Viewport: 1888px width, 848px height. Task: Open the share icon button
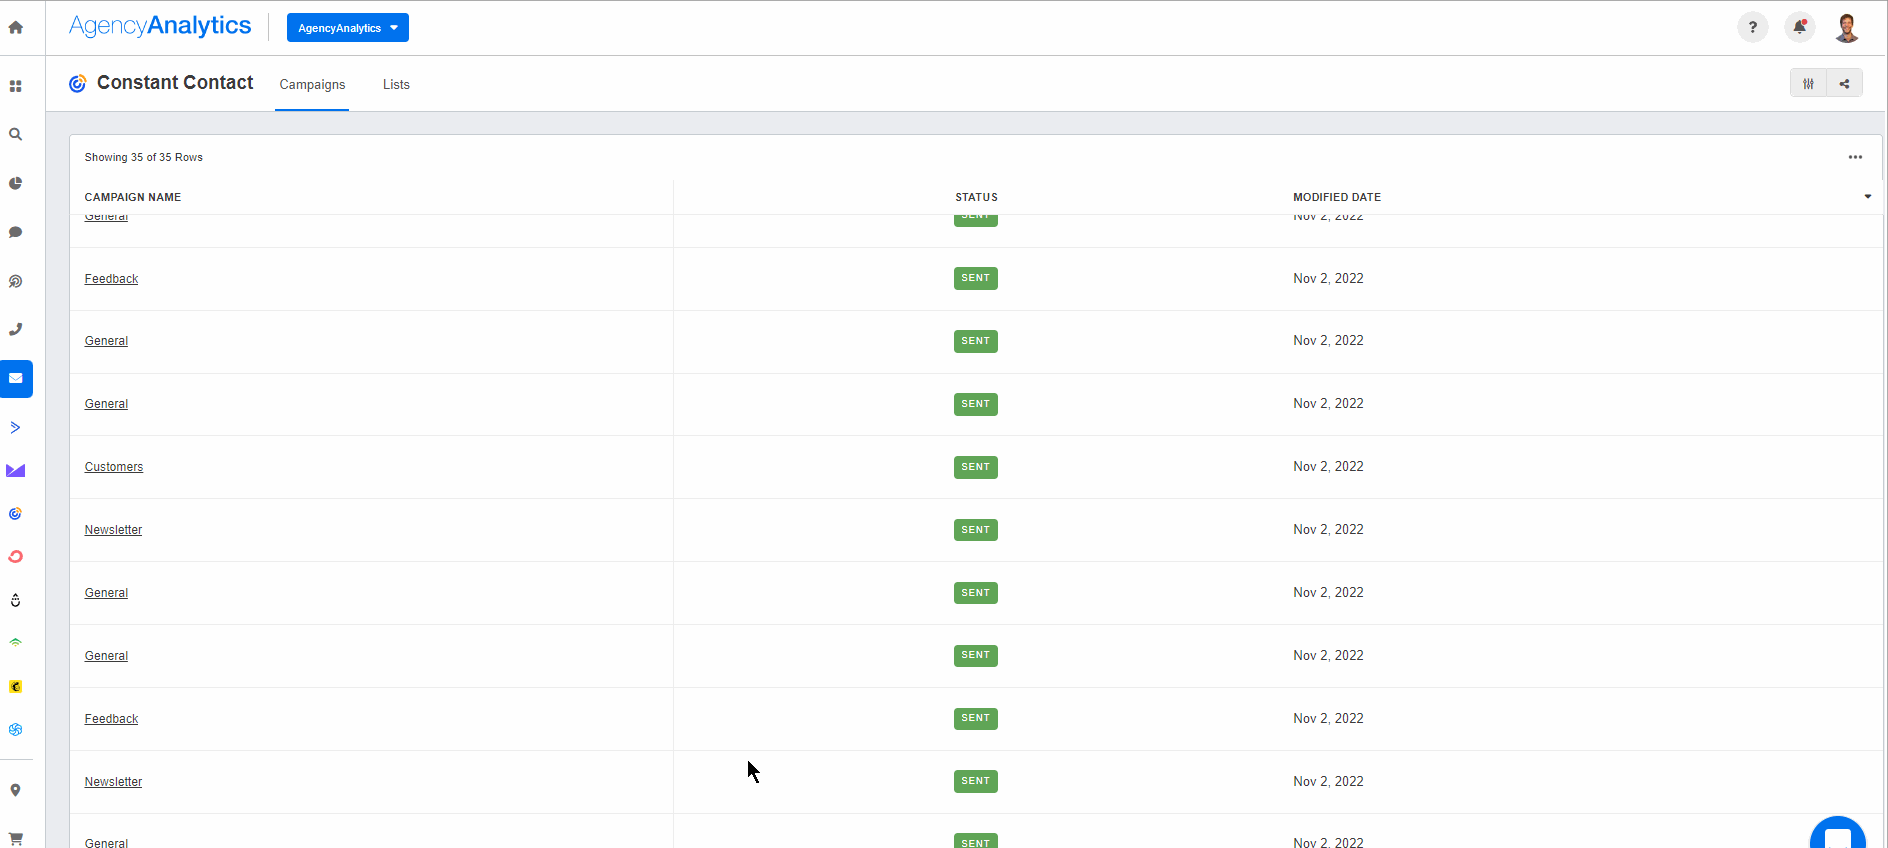(x=1844, y=84)
